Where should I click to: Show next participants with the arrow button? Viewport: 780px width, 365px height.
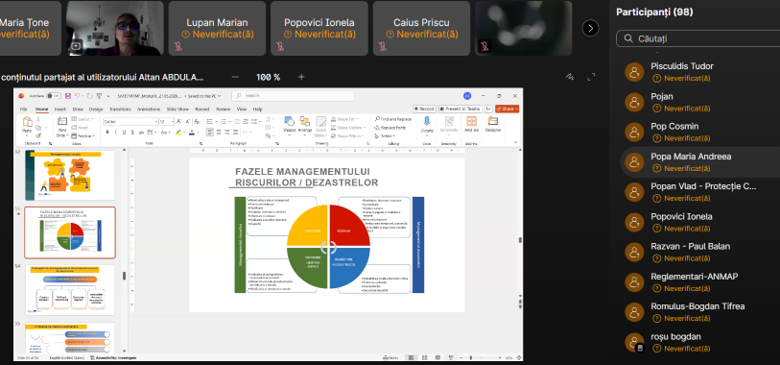590,28
